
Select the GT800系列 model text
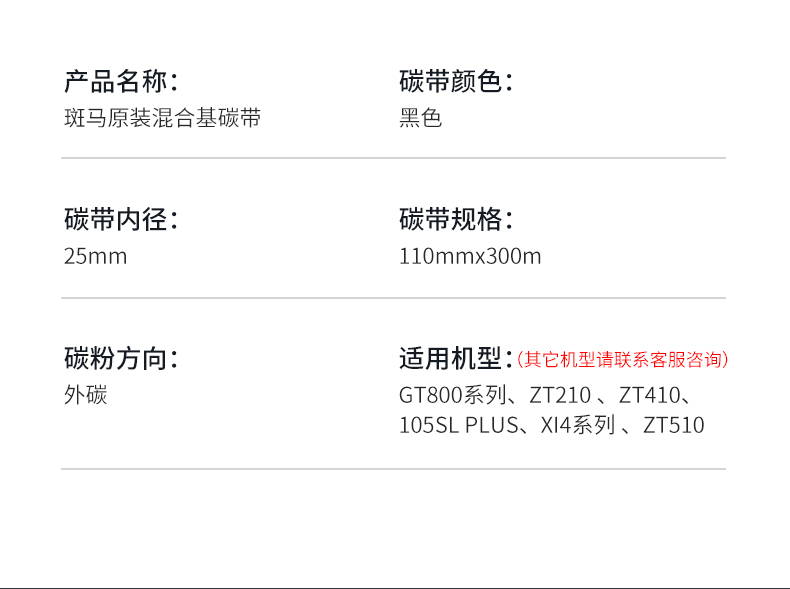click(x=453, y=395)
